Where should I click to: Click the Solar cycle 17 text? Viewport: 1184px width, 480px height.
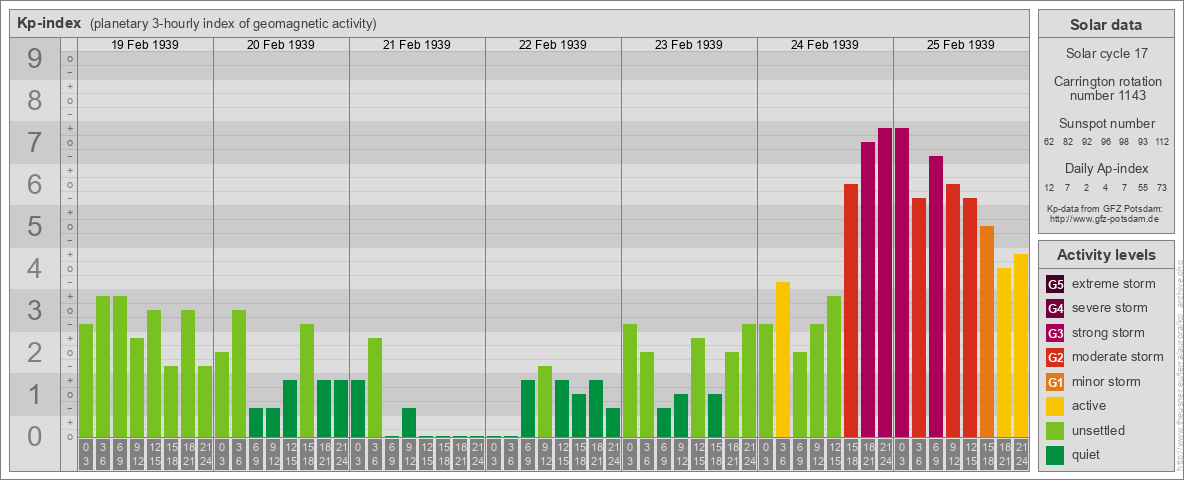(1106, 54)
